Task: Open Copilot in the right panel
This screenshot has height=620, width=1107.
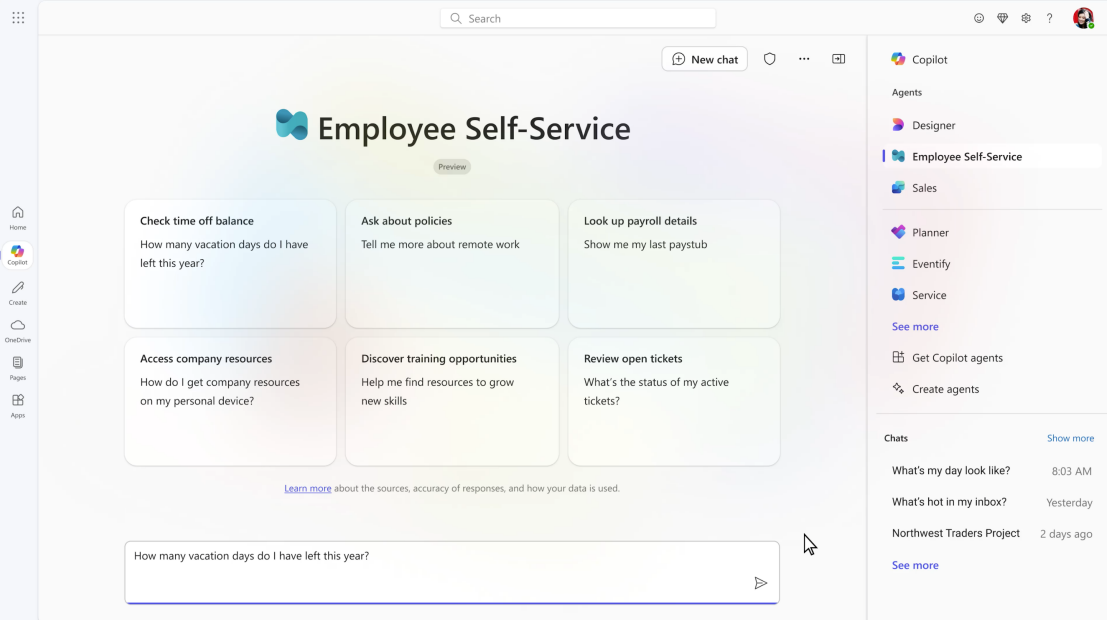Action: [x=920, y=59]
